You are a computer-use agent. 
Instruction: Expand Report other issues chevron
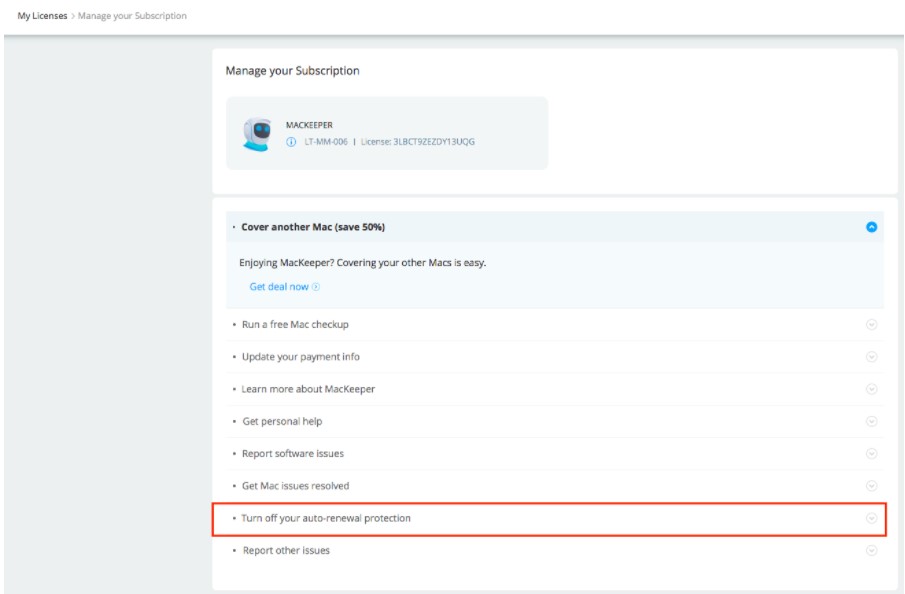click(x=872, y=551)
